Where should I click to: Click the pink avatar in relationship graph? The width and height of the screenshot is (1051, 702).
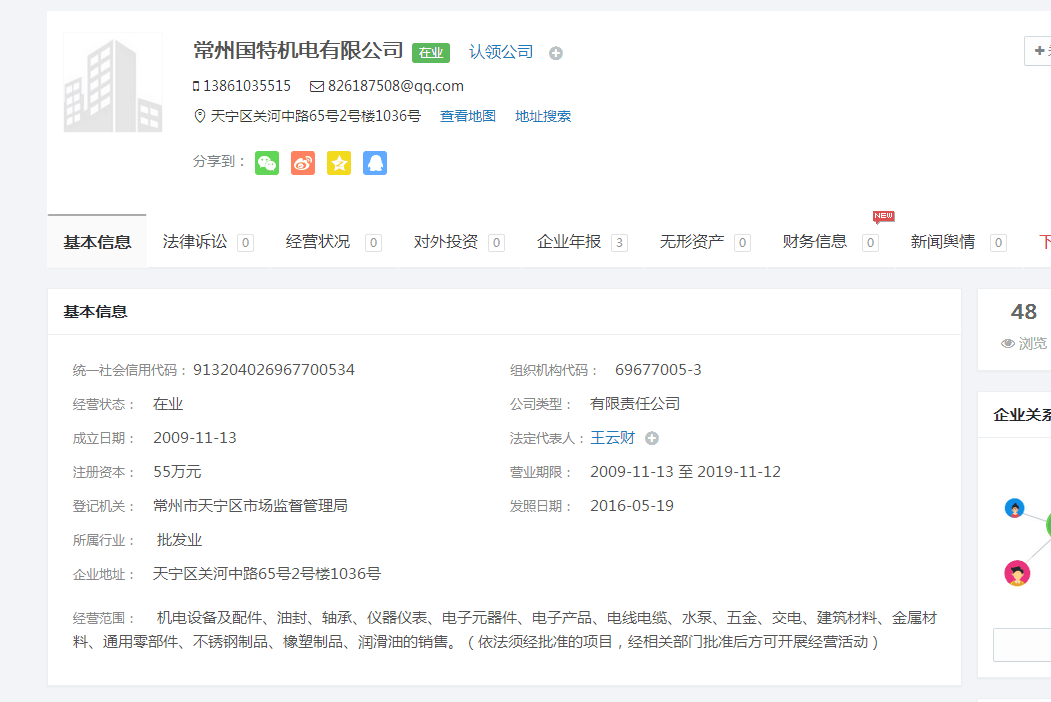[1017, 573]
